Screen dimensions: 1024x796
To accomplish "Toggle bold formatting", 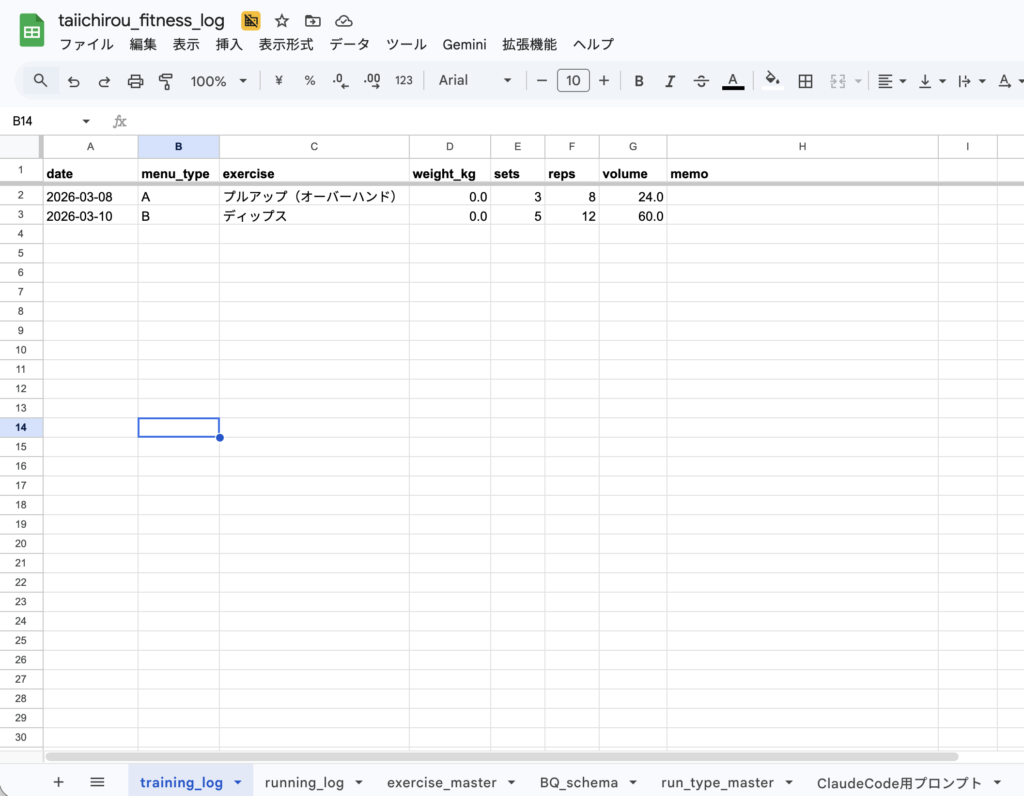I will pyautogui.click(x=639, y=81).
